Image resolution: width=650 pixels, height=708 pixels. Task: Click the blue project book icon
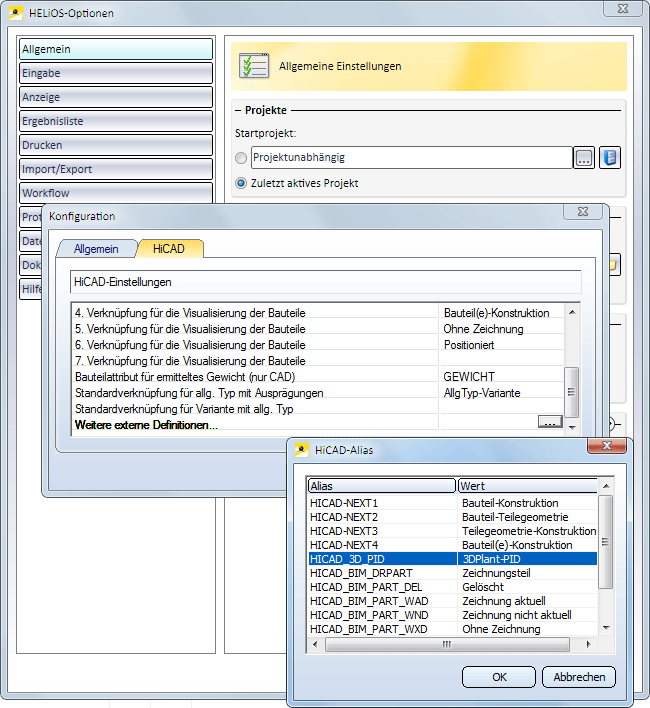point(609,158)
